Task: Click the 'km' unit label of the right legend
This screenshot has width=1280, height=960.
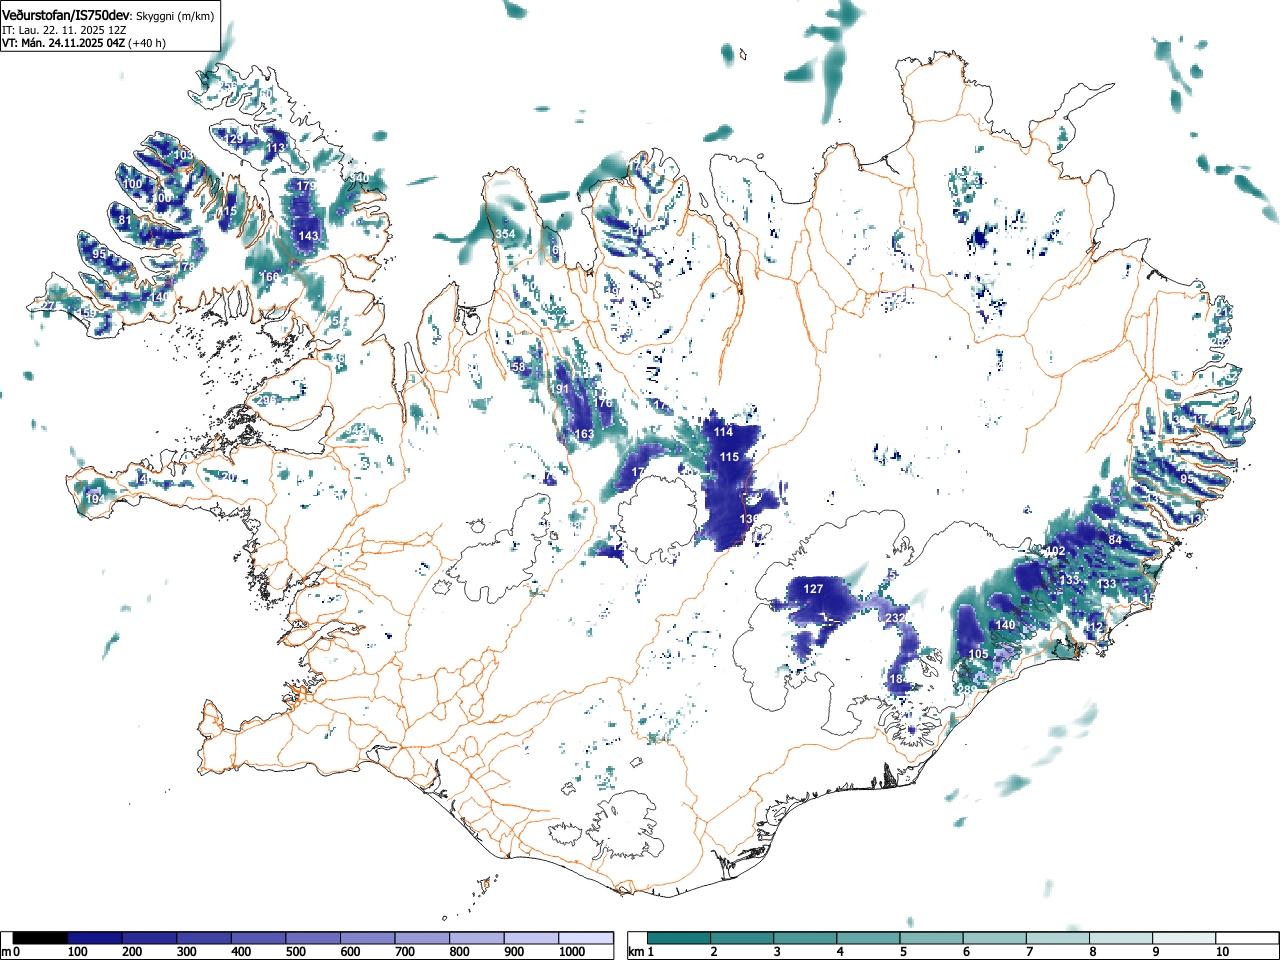Action: [636, 952]
